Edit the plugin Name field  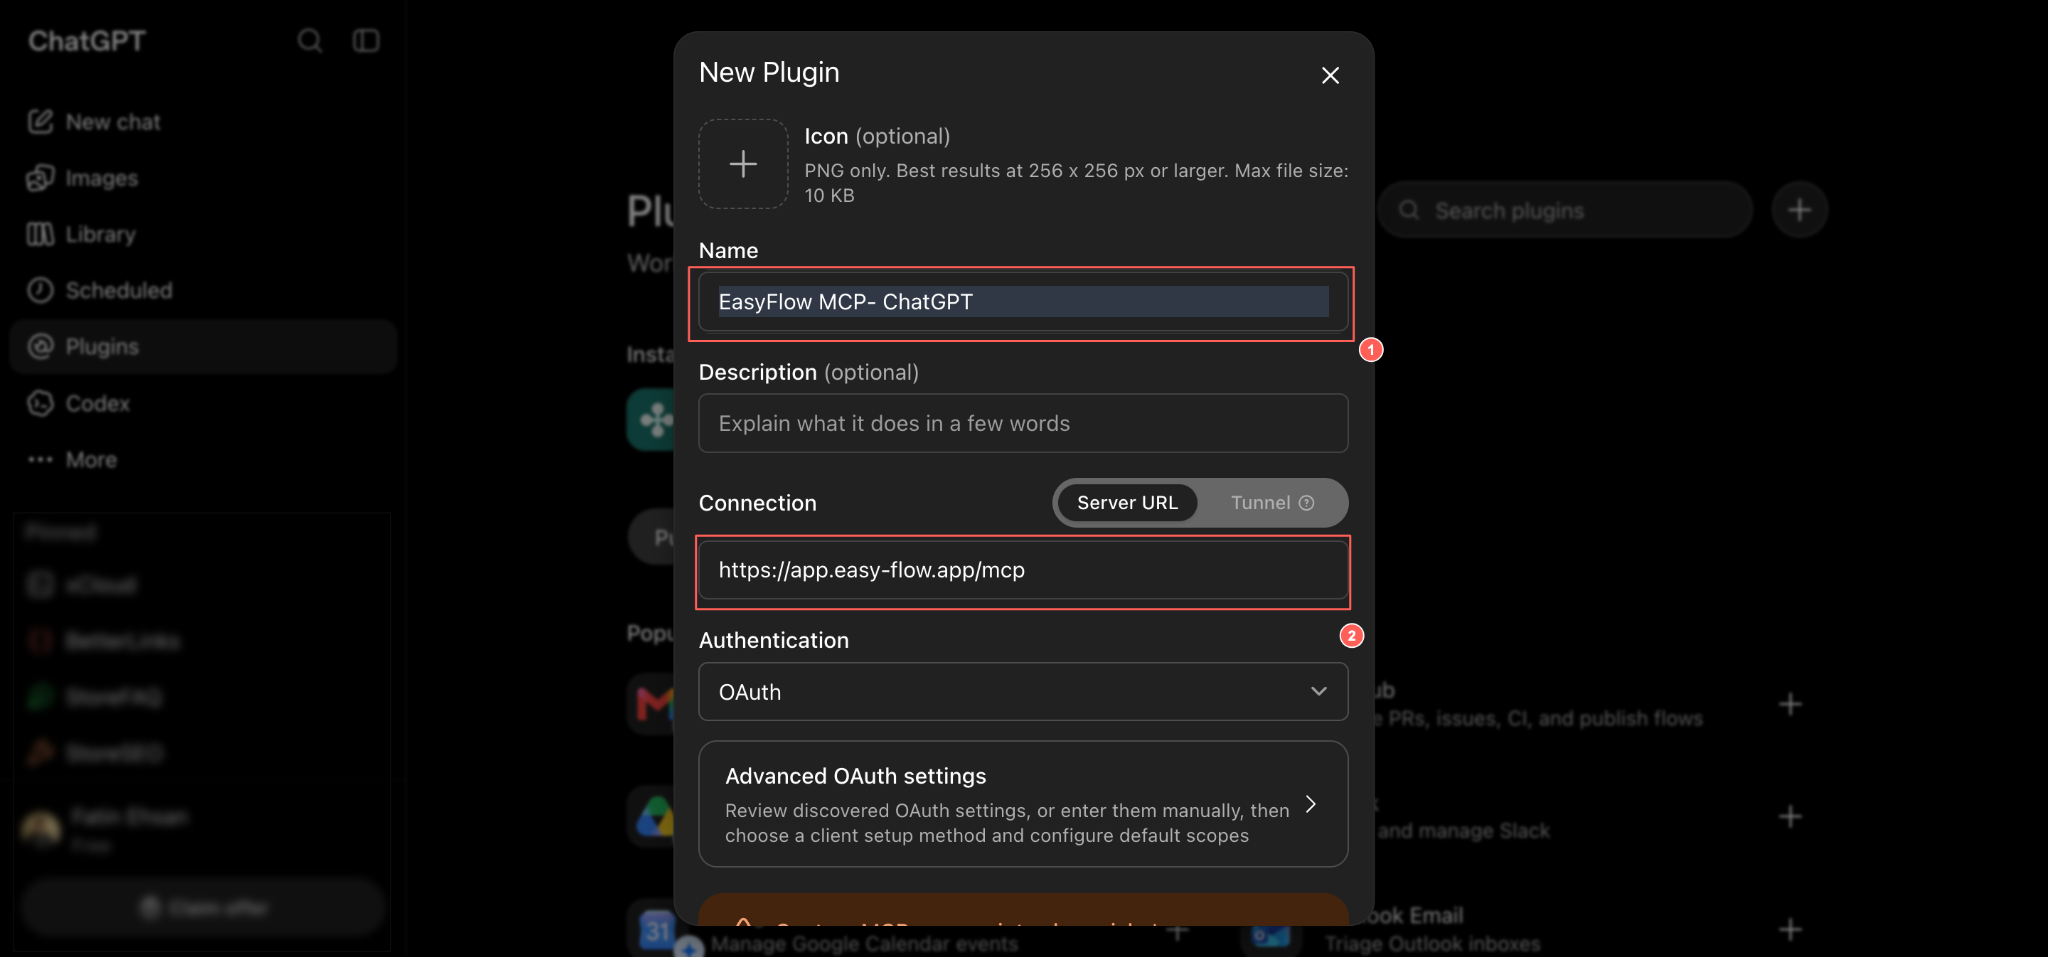1023,302
